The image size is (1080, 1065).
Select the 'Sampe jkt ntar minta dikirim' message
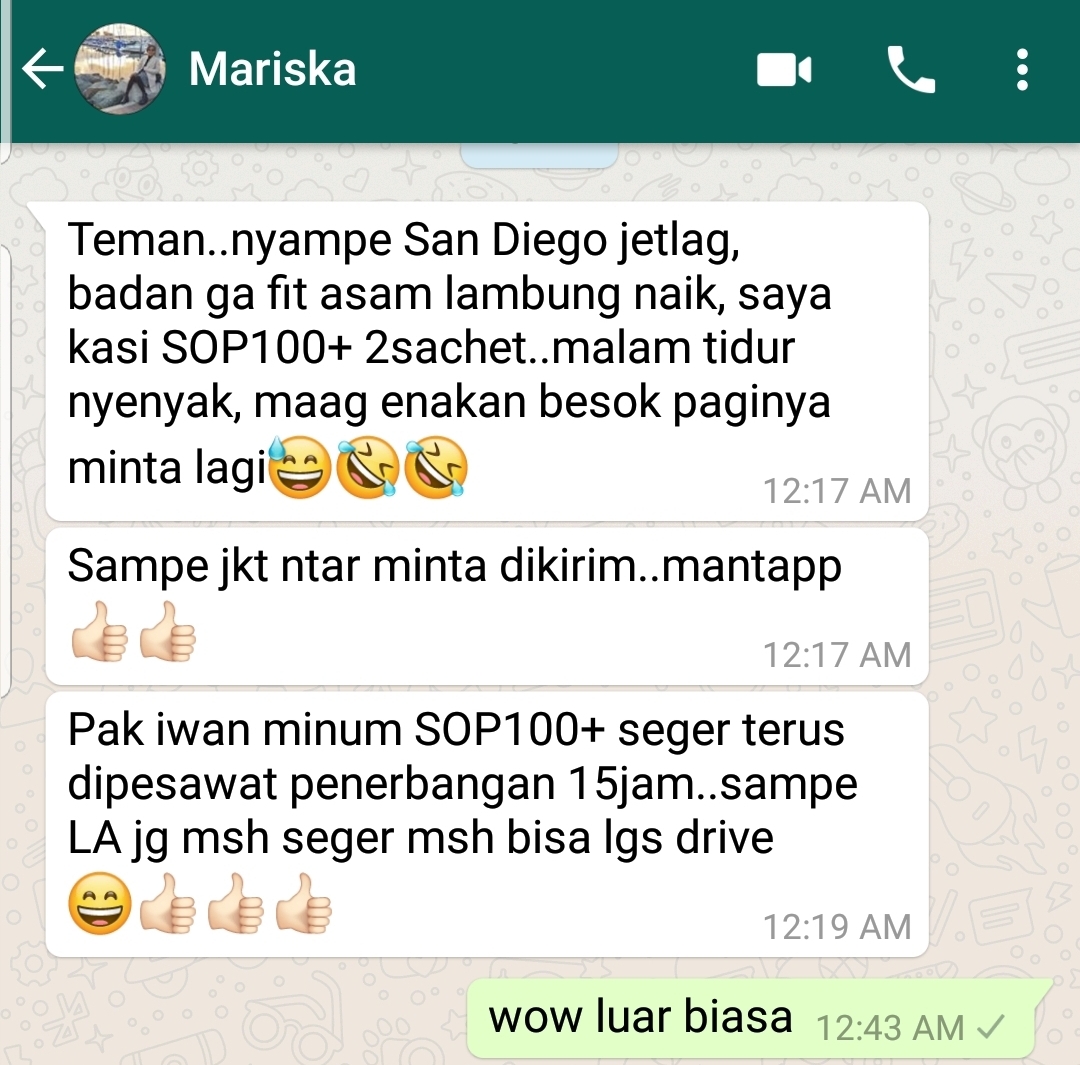(x=487, y=607)
